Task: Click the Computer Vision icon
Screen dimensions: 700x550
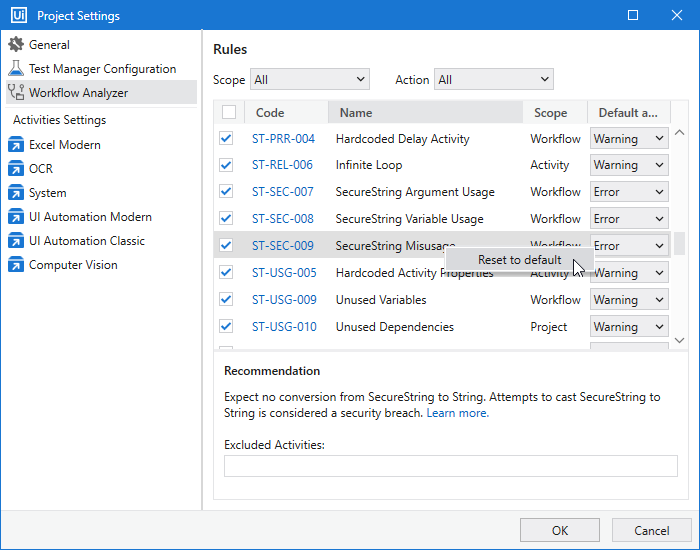Action: 16,265
